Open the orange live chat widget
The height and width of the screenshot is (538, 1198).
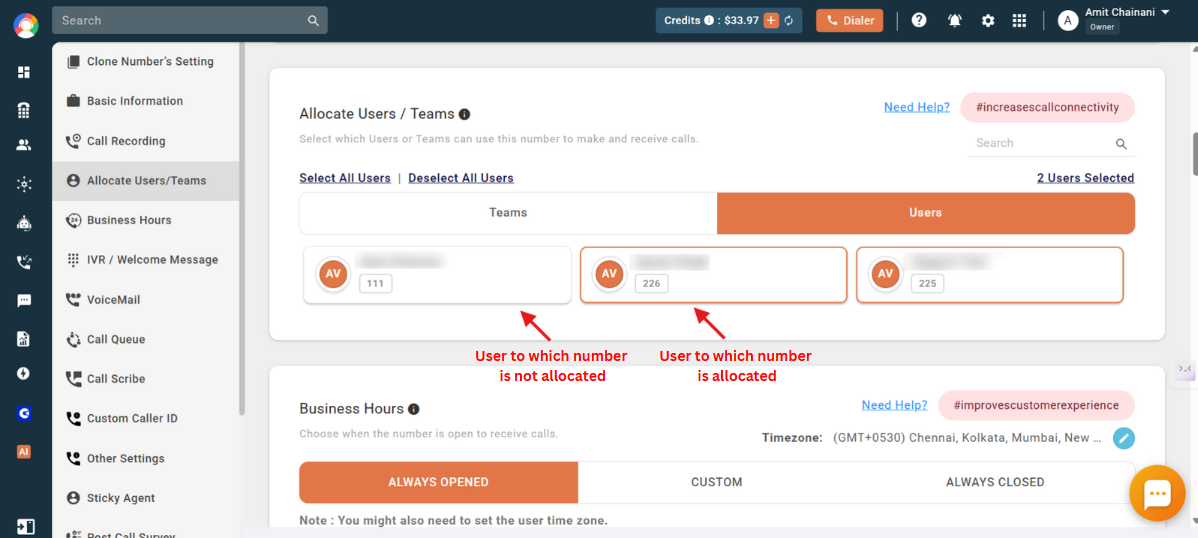[x=1158, y=494]
